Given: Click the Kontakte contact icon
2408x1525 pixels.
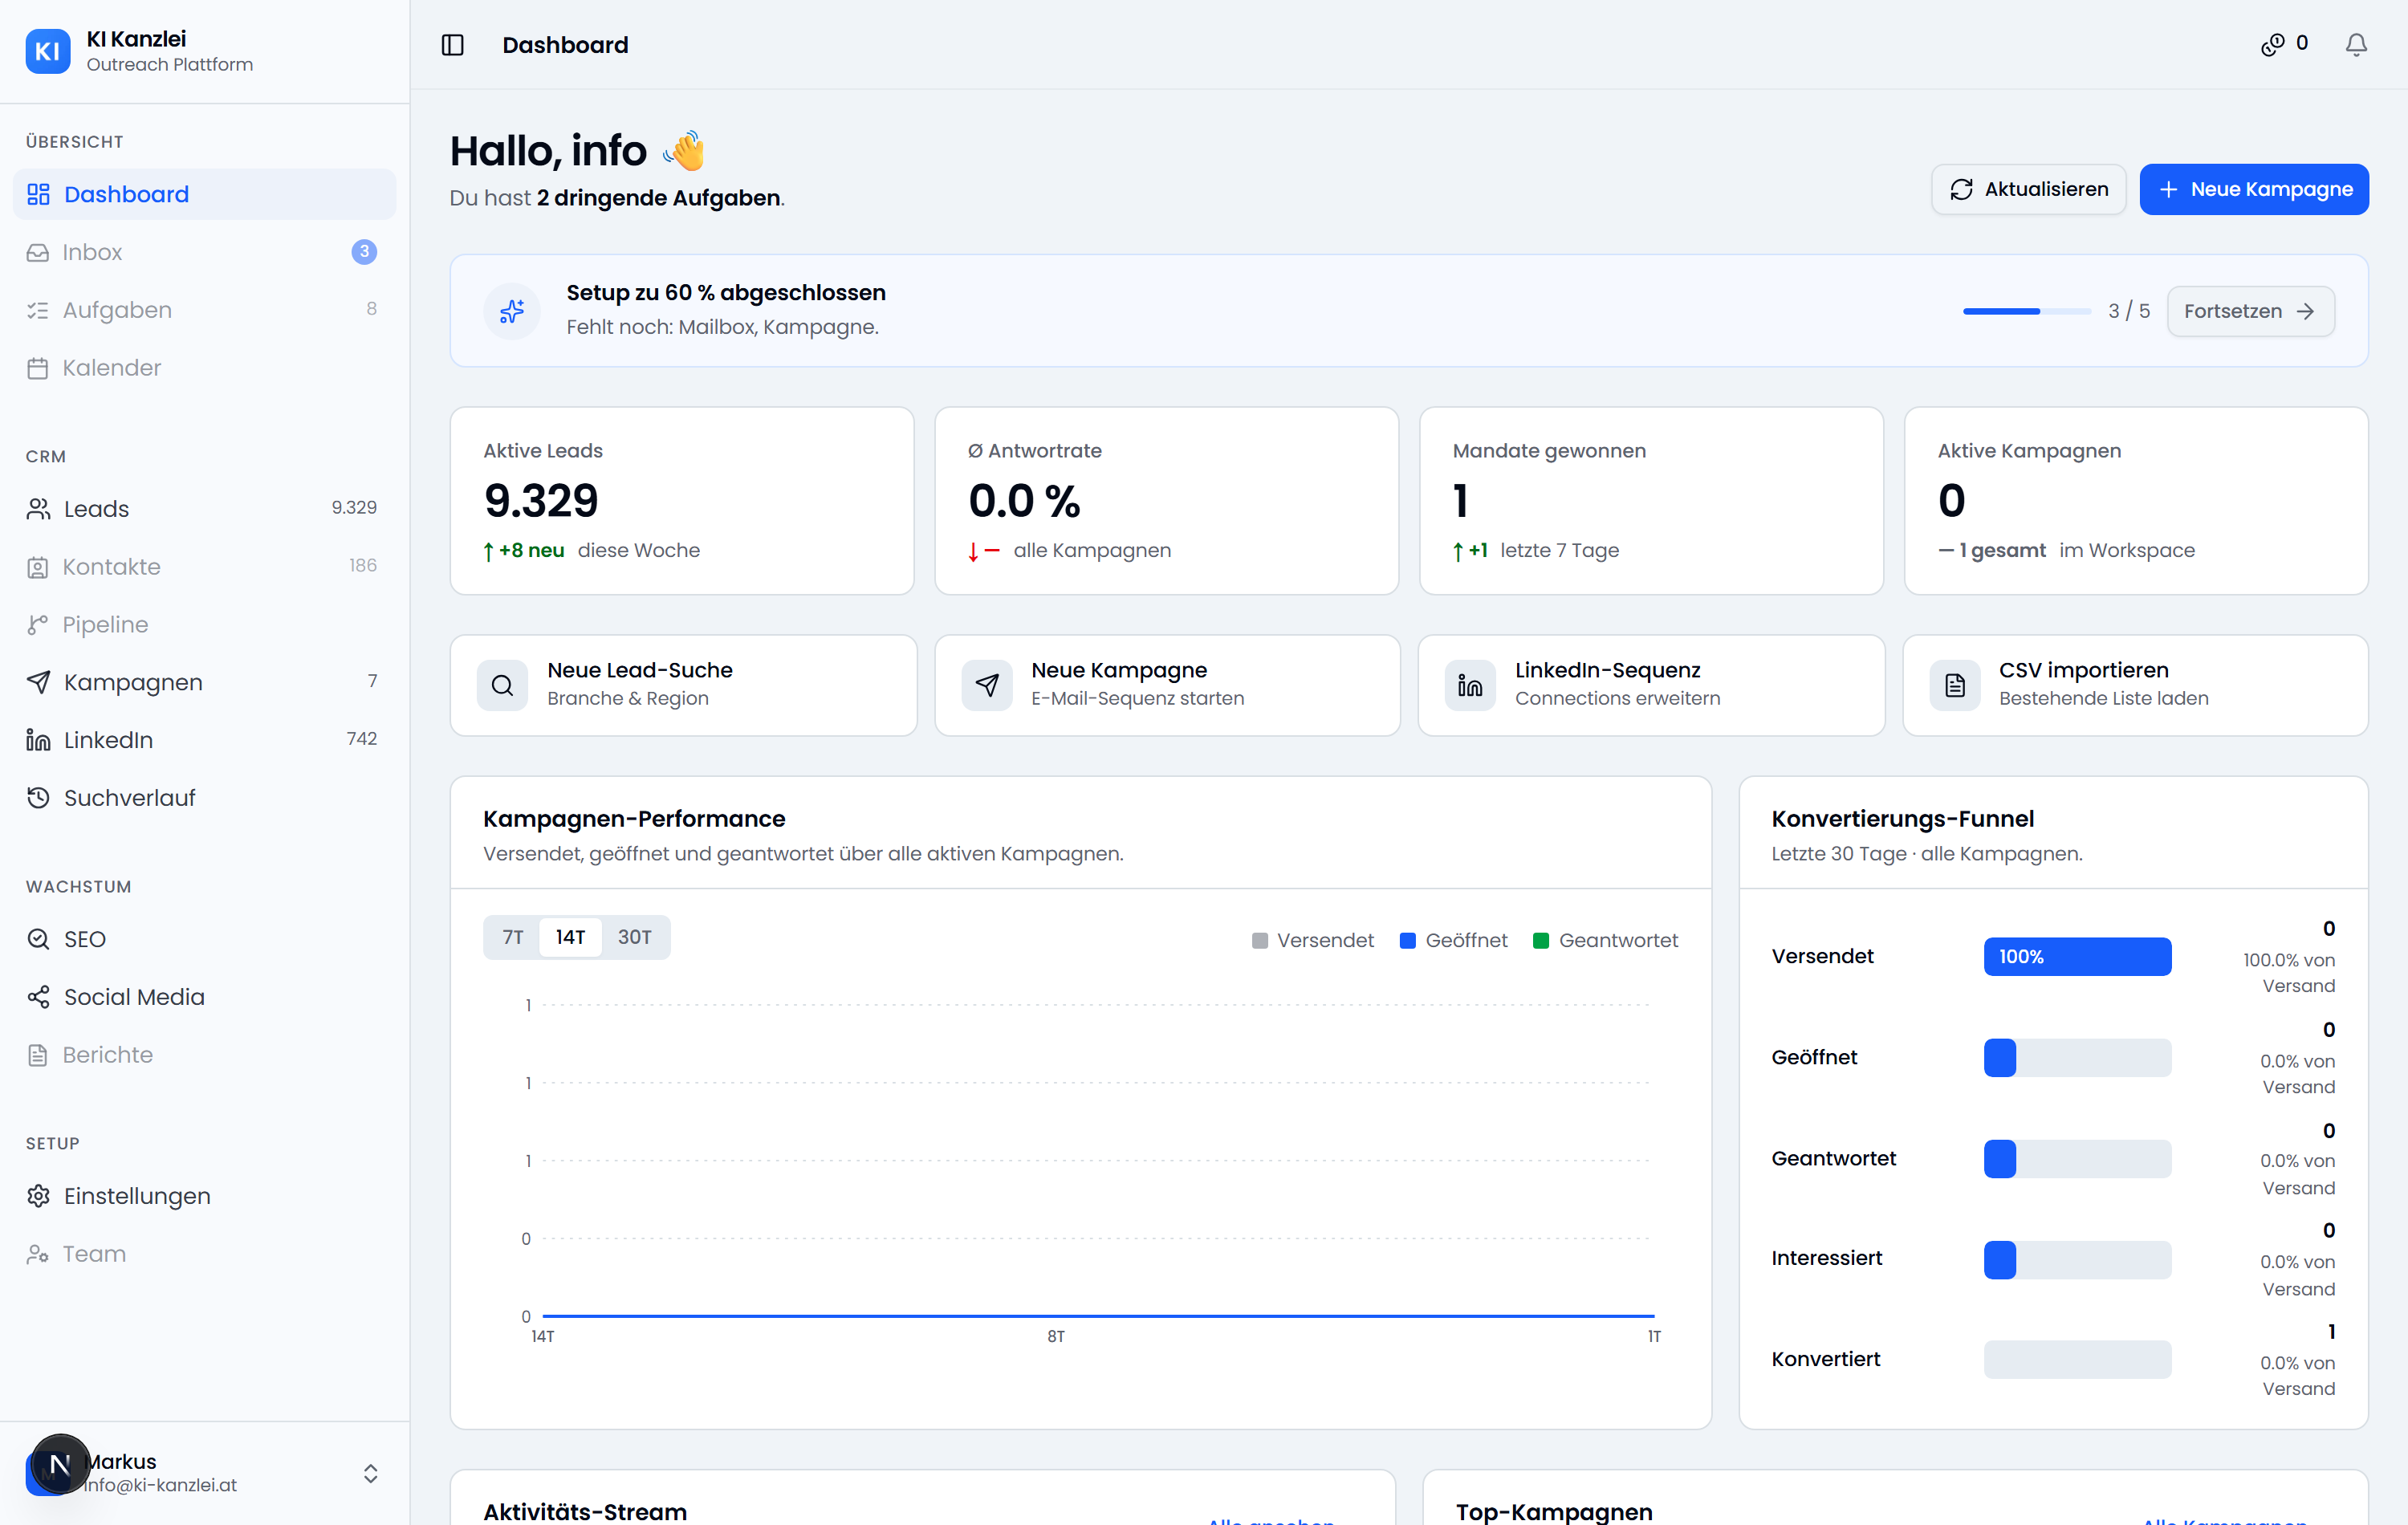Looking at the screenshot, I should coord(38,567).
